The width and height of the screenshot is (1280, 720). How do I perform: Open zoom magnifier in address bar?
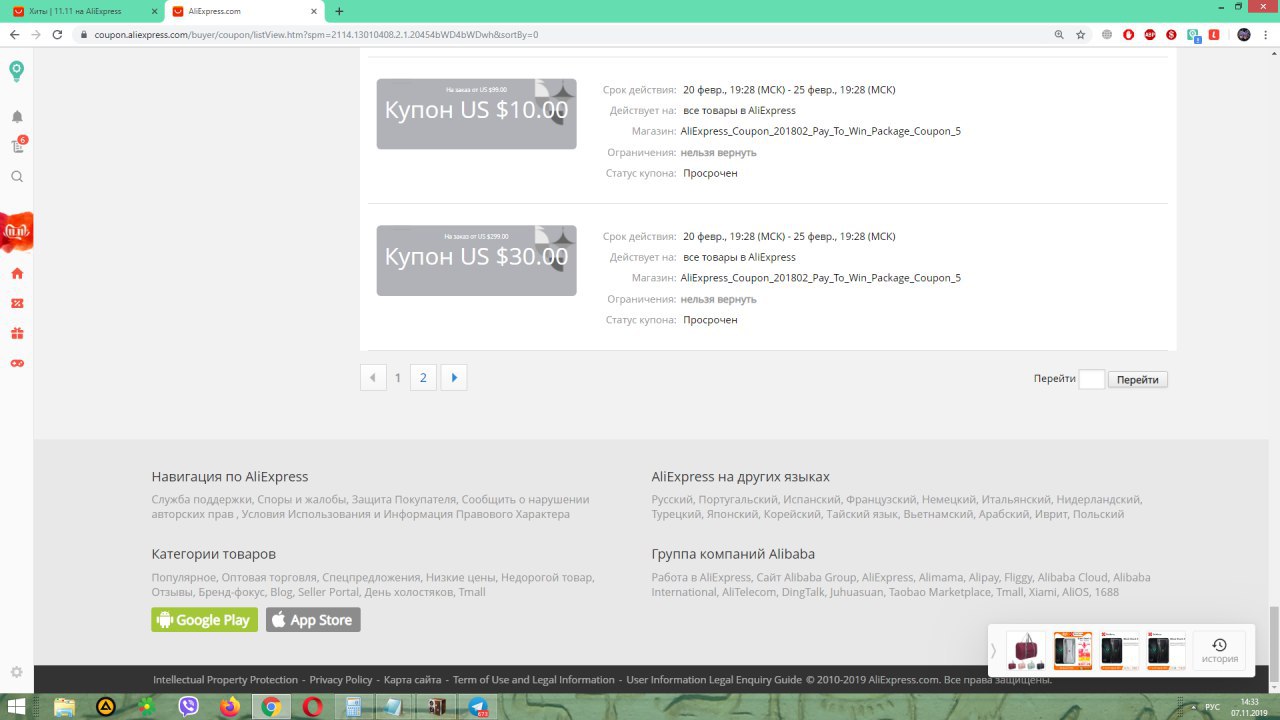(x=1059, y=34)
